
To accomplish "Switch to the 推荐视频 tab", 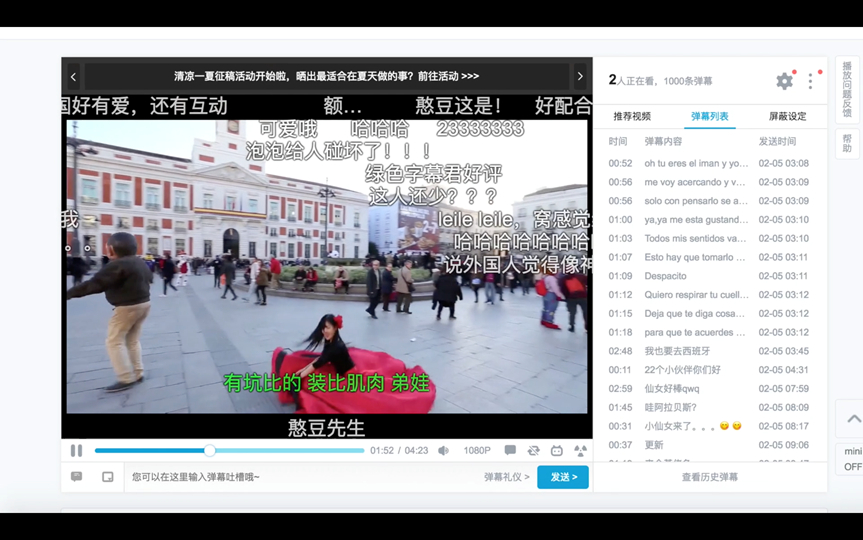I will click(x=632, y=116).
